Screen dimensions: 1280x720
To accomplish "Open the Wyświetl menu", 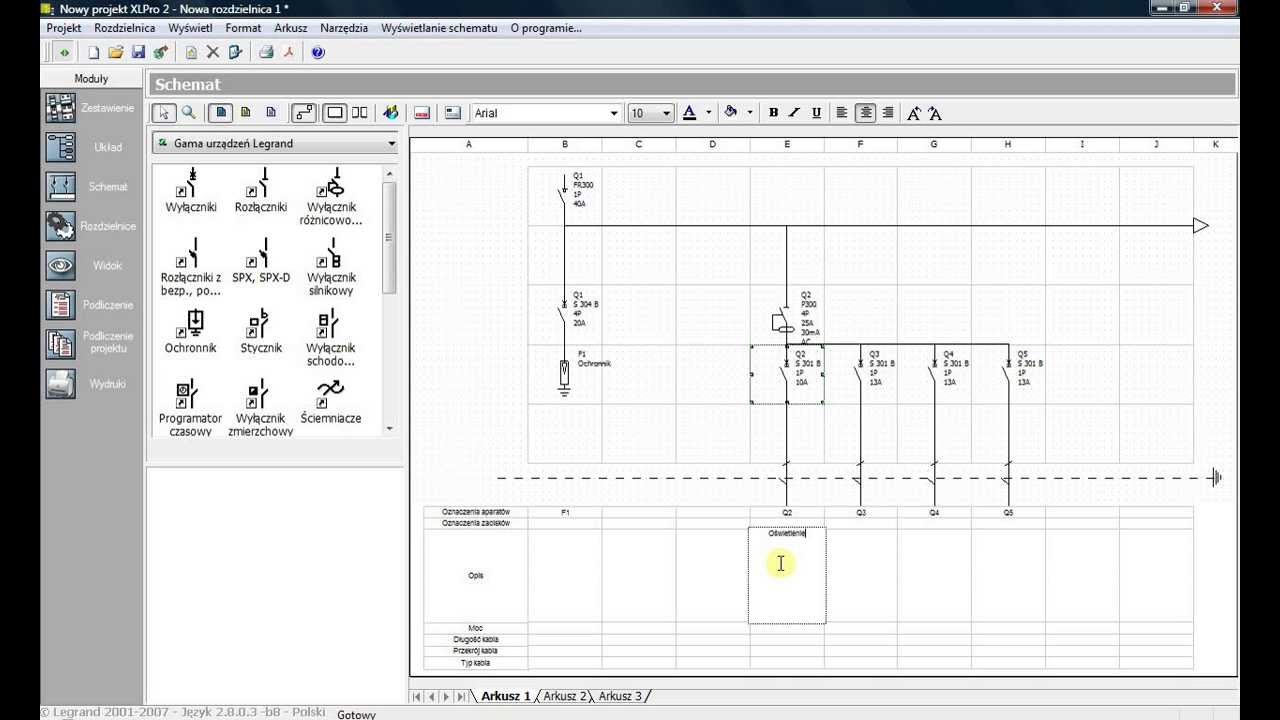I will point(190,28).
